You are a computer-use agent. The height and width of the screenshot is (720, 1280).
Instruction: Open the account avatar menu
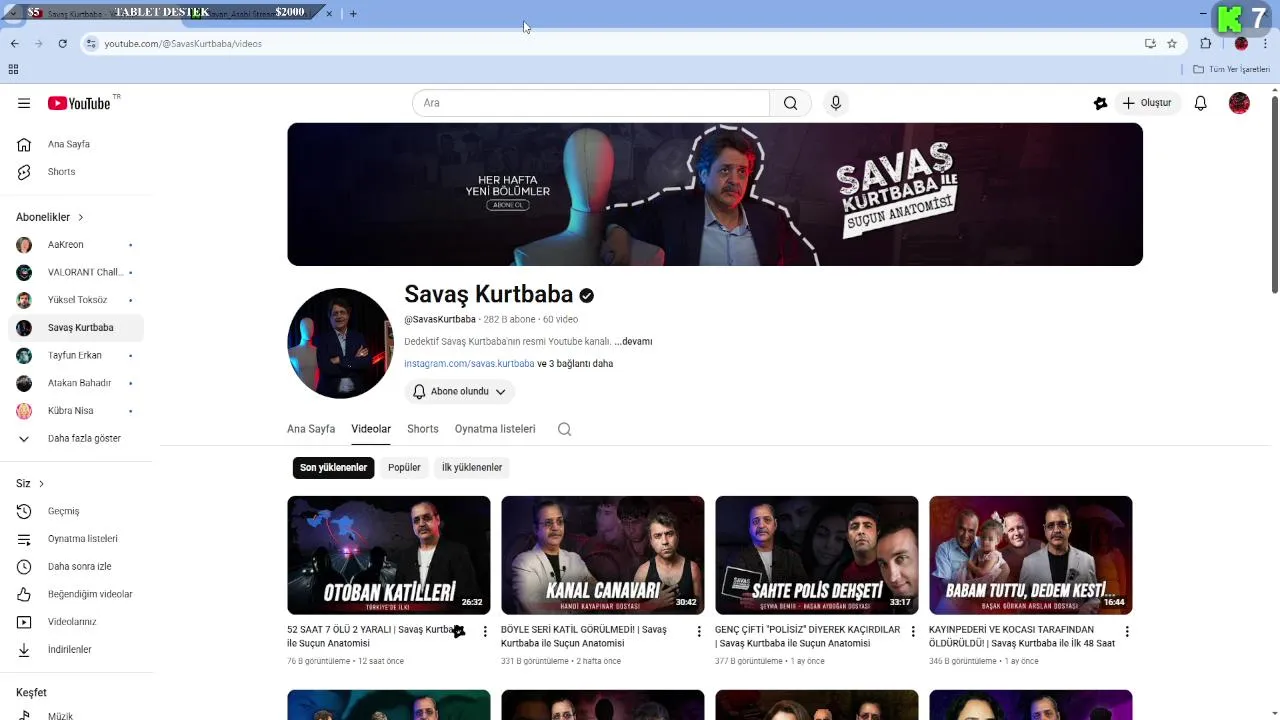[x=1239, y=103]
